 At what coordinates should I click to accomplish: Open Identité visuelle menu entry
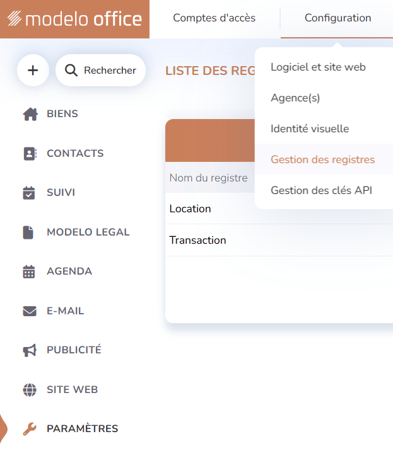(x=310, y=129)
